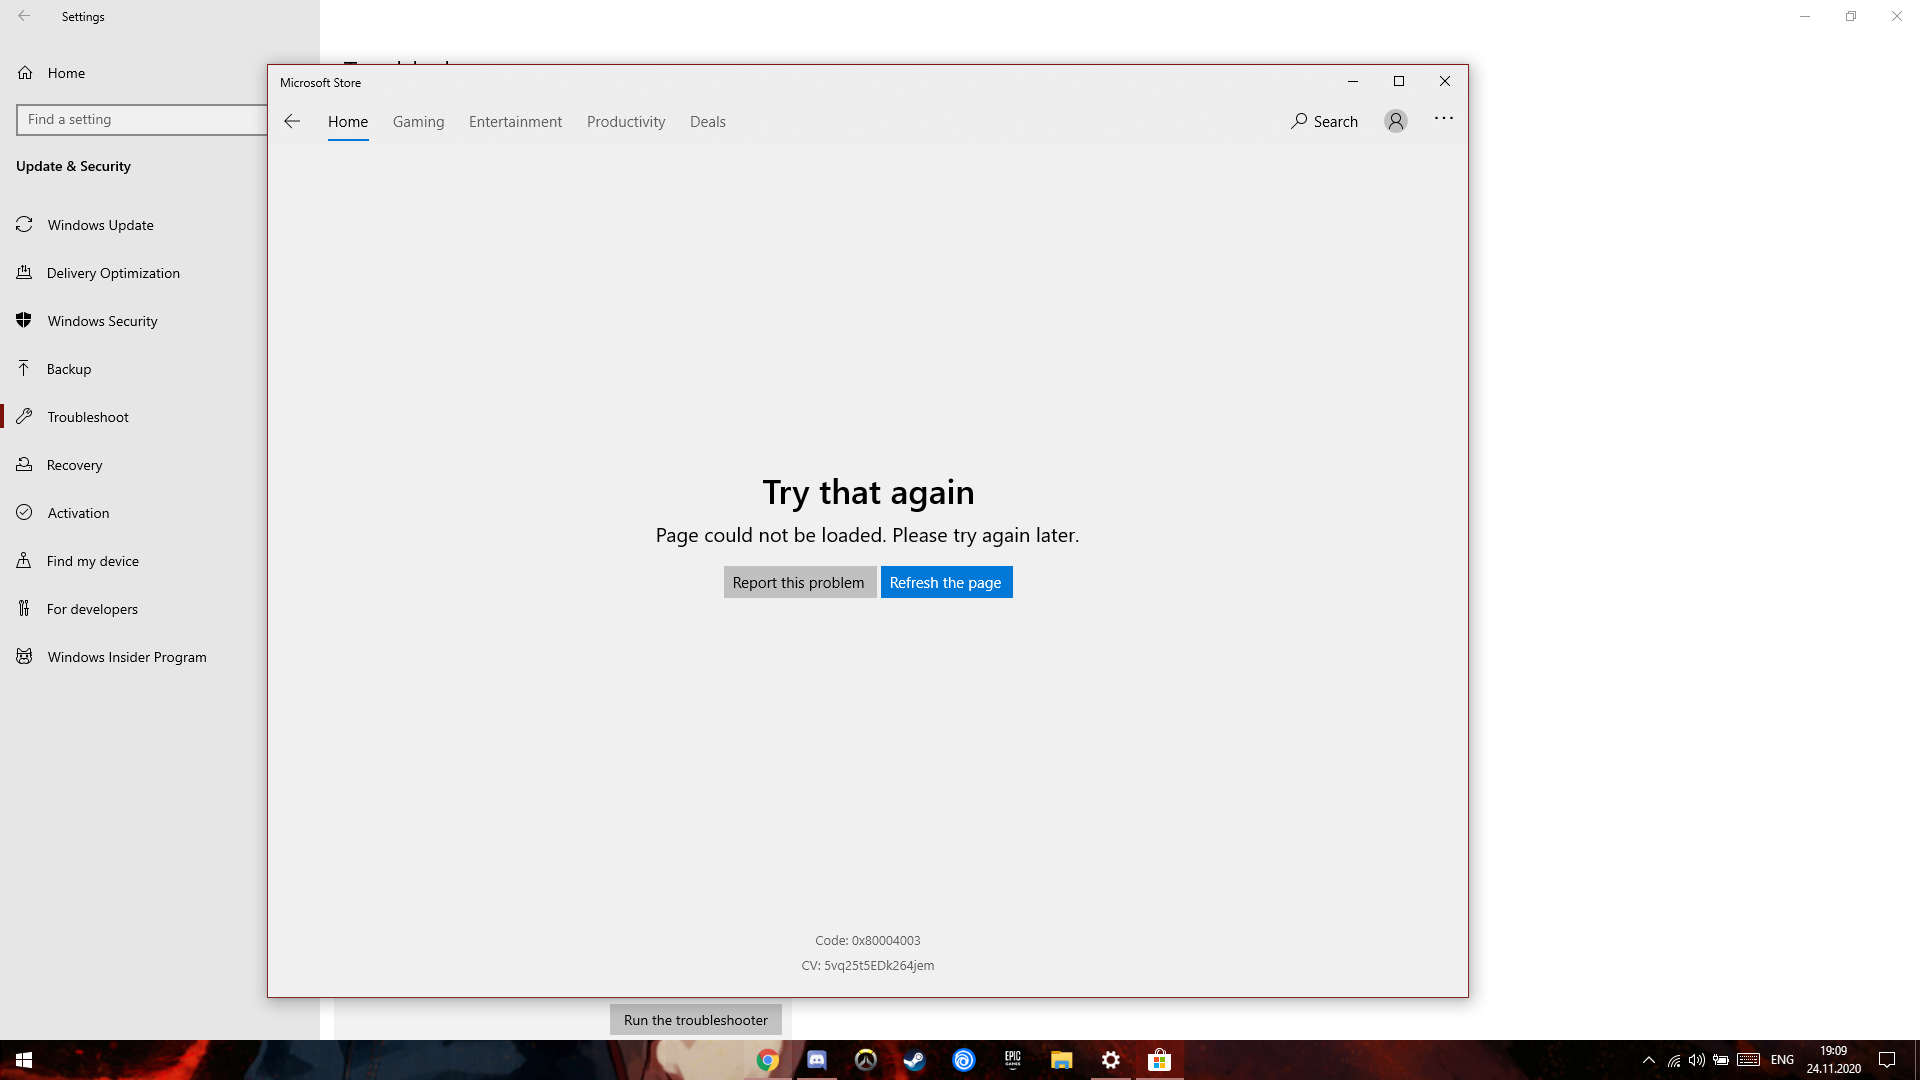The width and height of the screenshot is (1920, 1080).
Task: Click the Find a setting search input field
Action: (142, 119)
